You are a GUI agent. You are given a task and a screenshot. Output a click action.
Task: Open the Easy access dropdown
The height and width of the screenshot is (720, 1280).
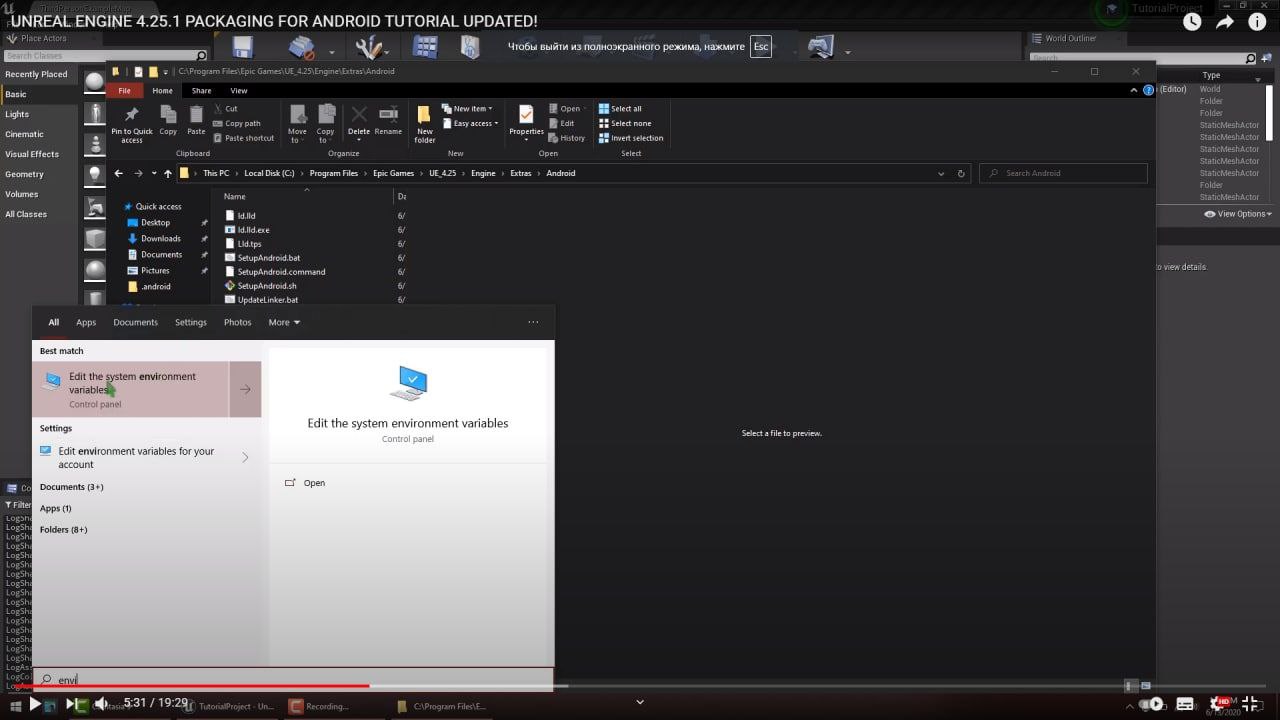[470, 124]
